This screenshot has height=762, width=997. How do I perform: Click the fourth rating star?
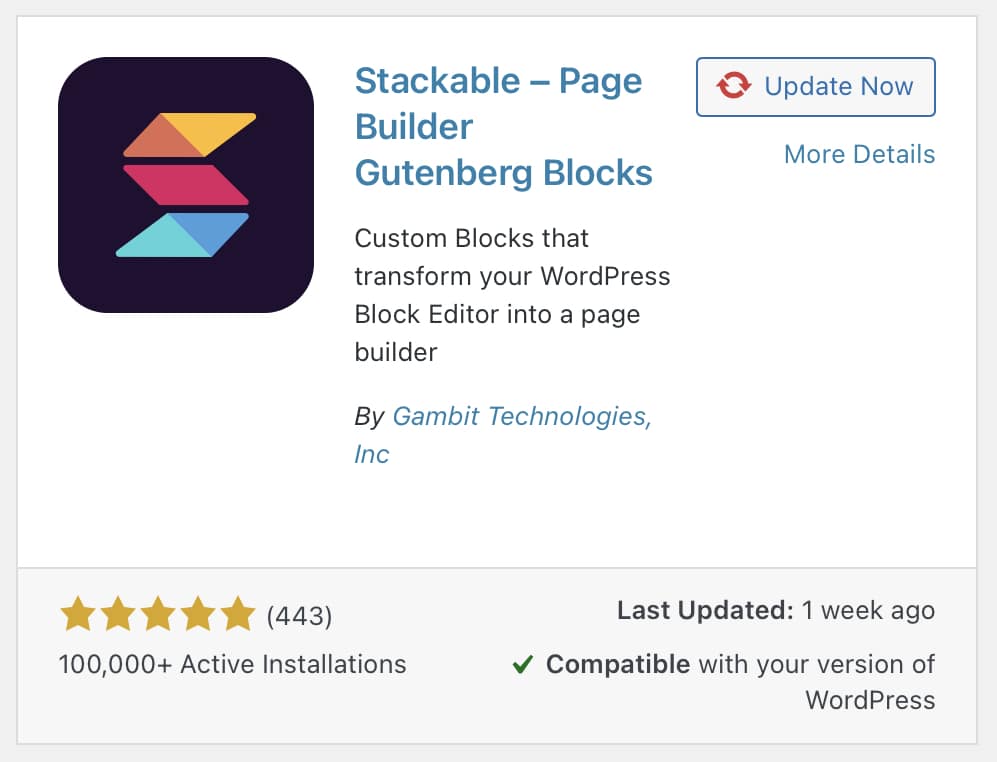coord(198,615)
